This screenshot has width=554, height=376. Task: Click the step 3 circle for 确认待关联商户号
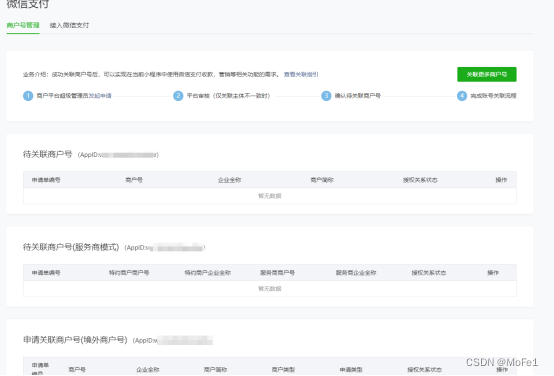pyautogui.click(x=326, y=95)
